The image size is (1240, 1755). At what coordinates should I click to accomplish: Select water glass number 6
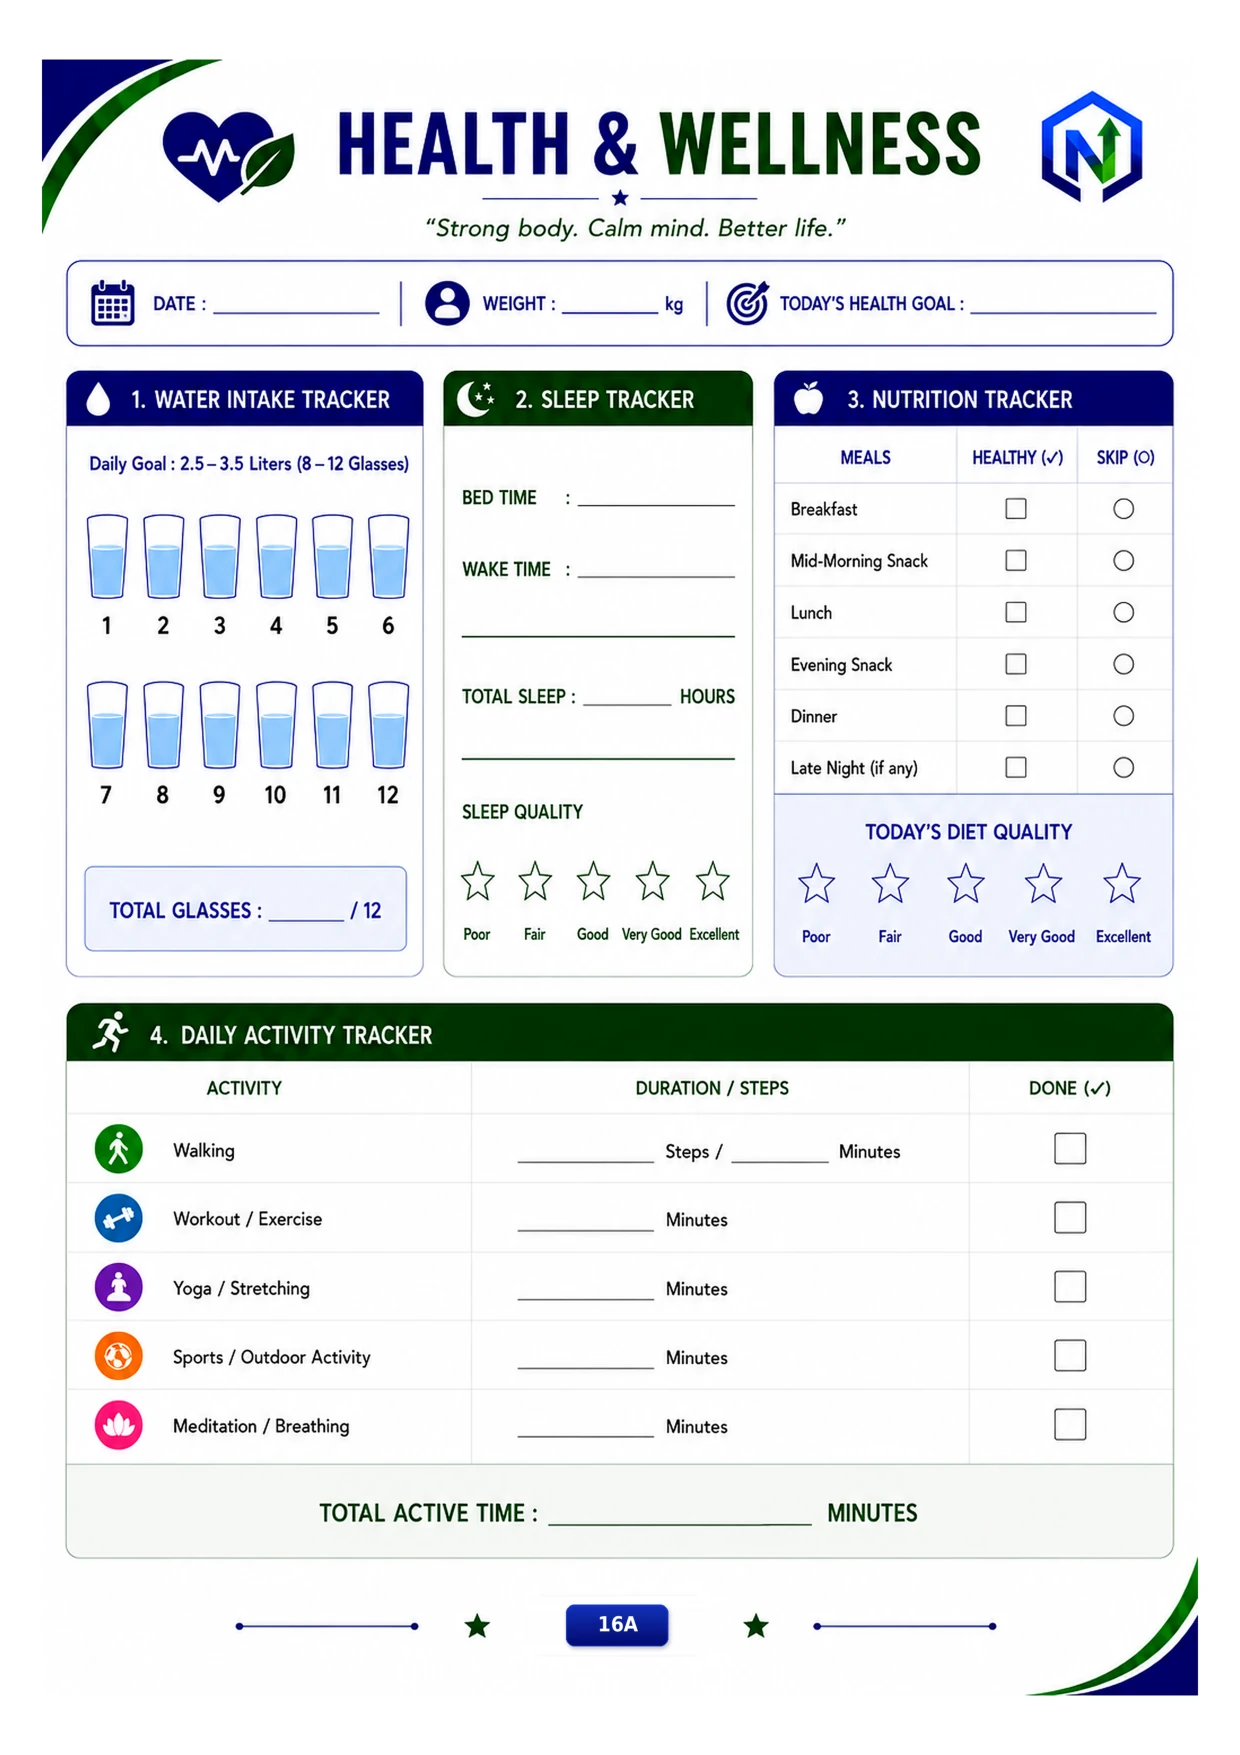click(x=388, y=556)
